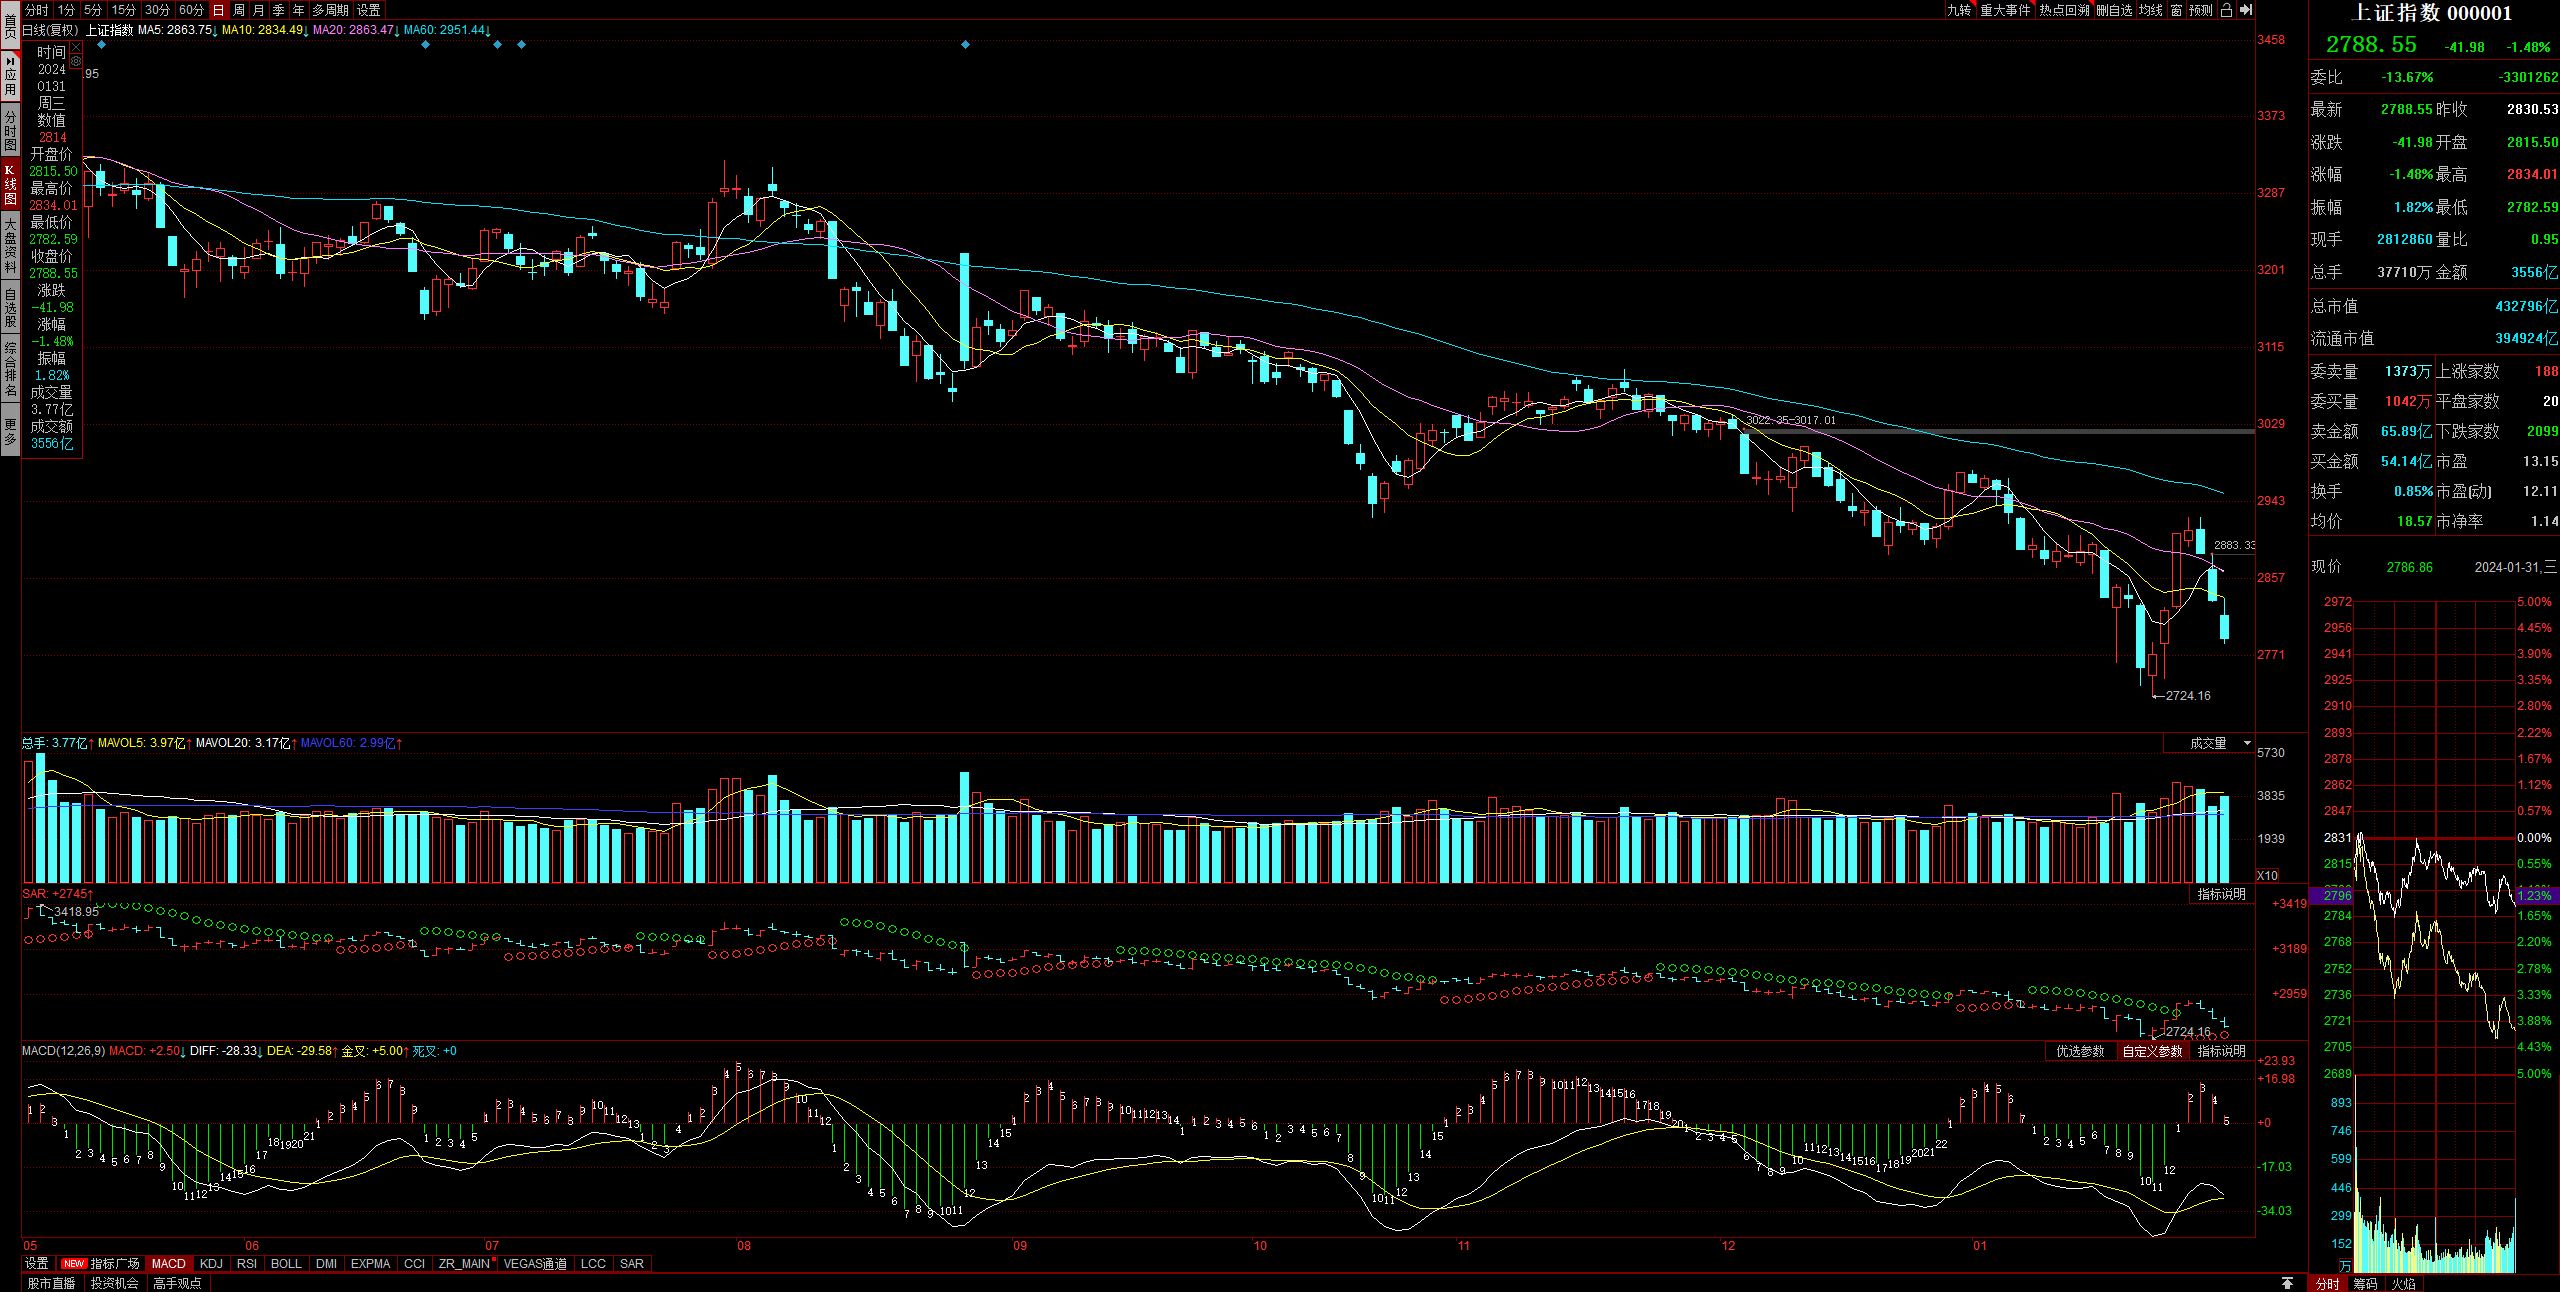This screenshot has height=1292, width=2560.
Task: Open top 设置 settings next to 多周期
Action: 369,10
